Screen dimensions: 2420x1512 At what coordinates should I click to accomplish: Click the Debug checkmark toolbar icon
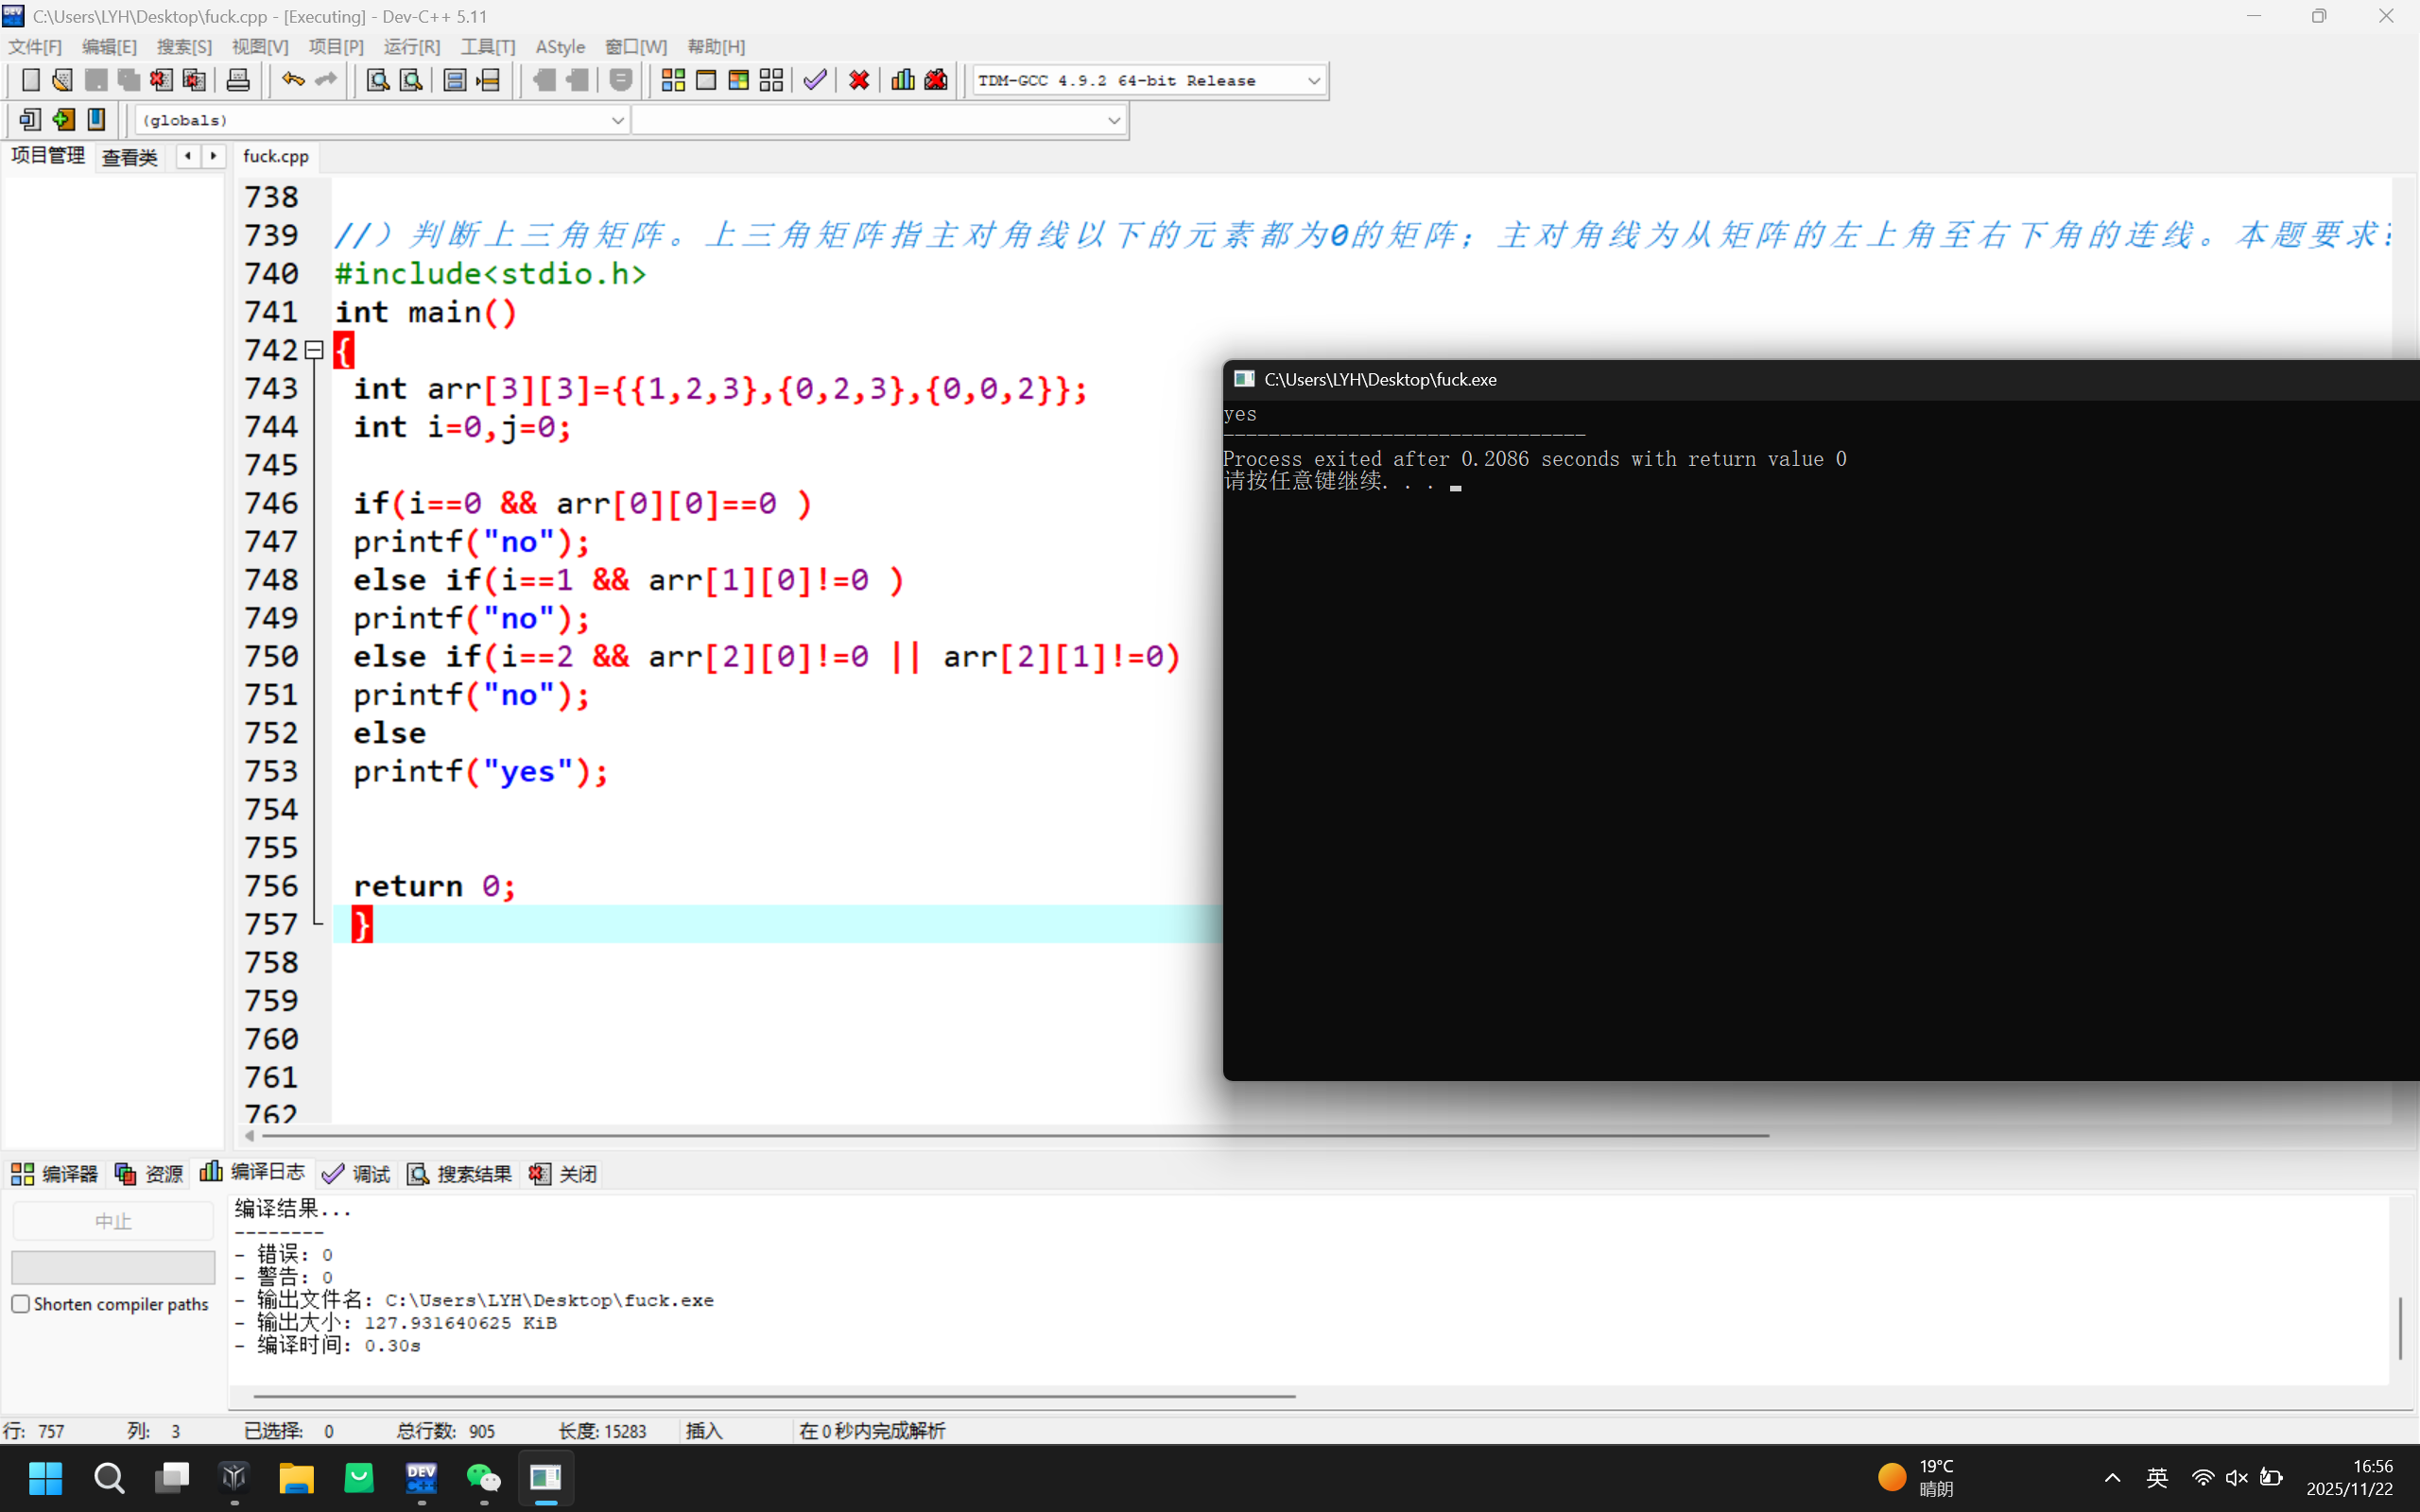pyautogui.click(x=815, y=80)
